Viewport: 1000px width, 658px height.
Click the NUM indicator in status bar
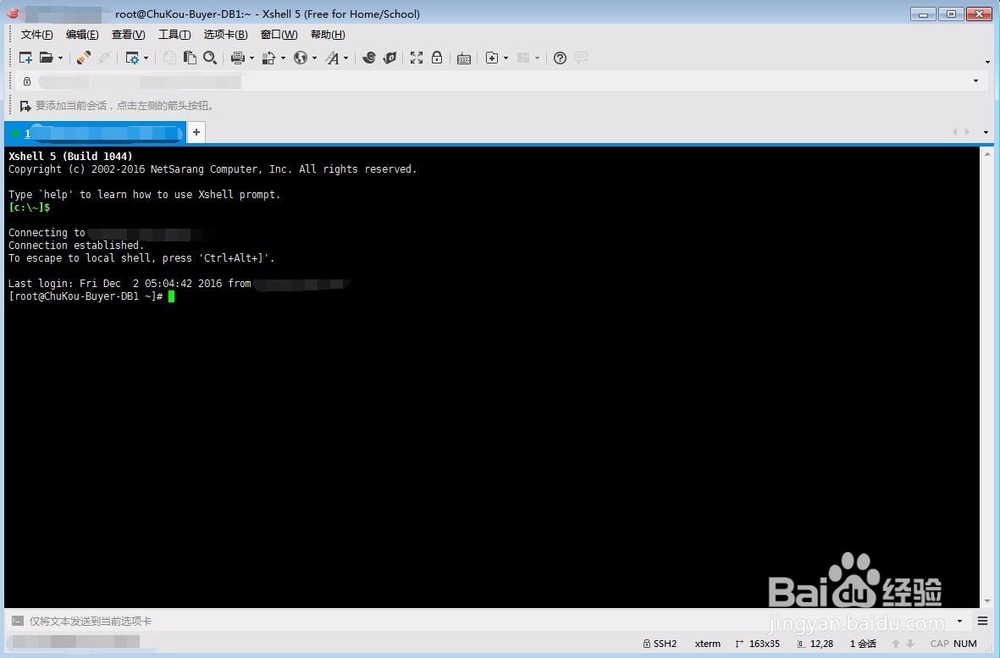965,643
